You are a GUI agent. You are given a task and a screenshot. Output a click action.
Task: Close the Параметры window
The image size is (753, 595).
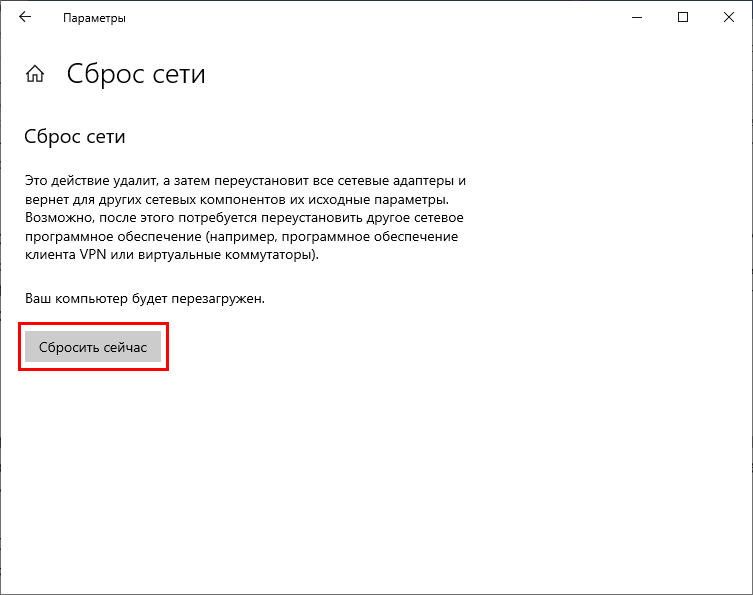729,17
